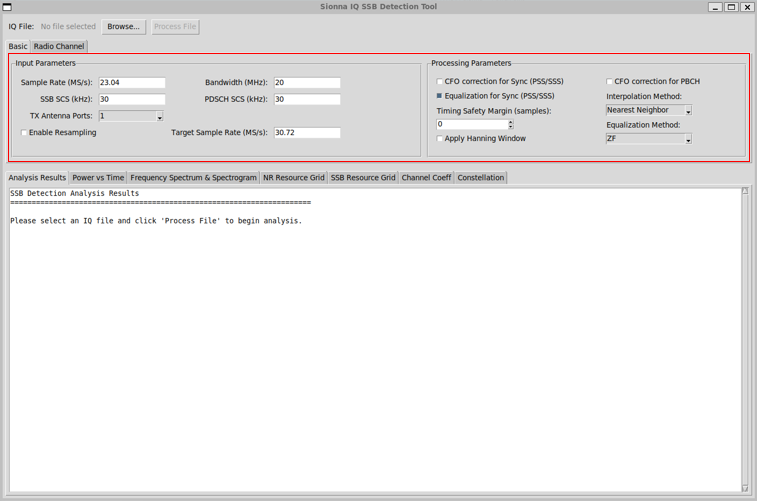Click the Sample Rate input field

click(132, 83)
